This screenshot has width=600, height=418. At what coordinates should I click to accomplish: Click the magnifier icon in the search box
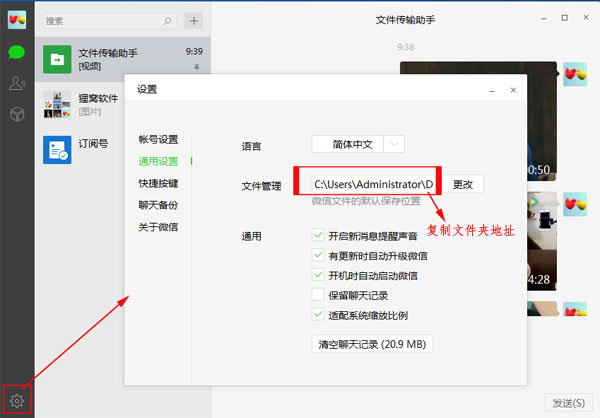167,21
